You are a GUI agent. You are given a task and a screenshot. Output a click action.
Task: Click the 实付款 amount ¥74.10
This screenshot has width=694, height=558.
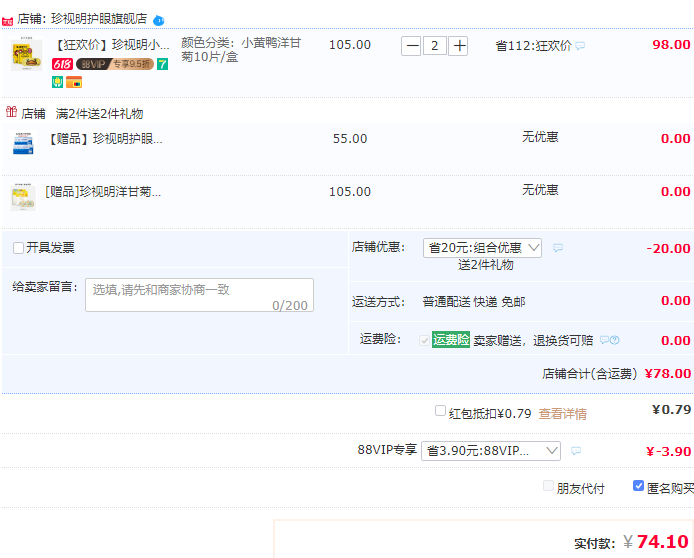[x=656, y=542]
